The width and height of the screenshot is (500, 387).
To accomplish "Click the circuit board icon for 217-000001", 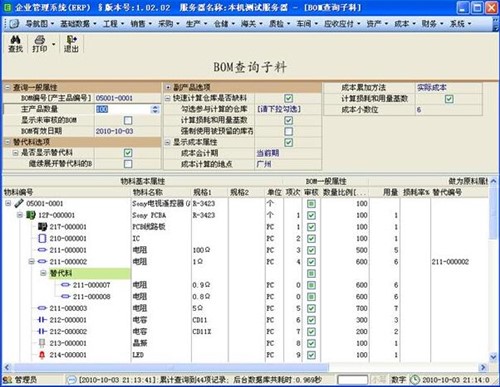I will point(42,227).
